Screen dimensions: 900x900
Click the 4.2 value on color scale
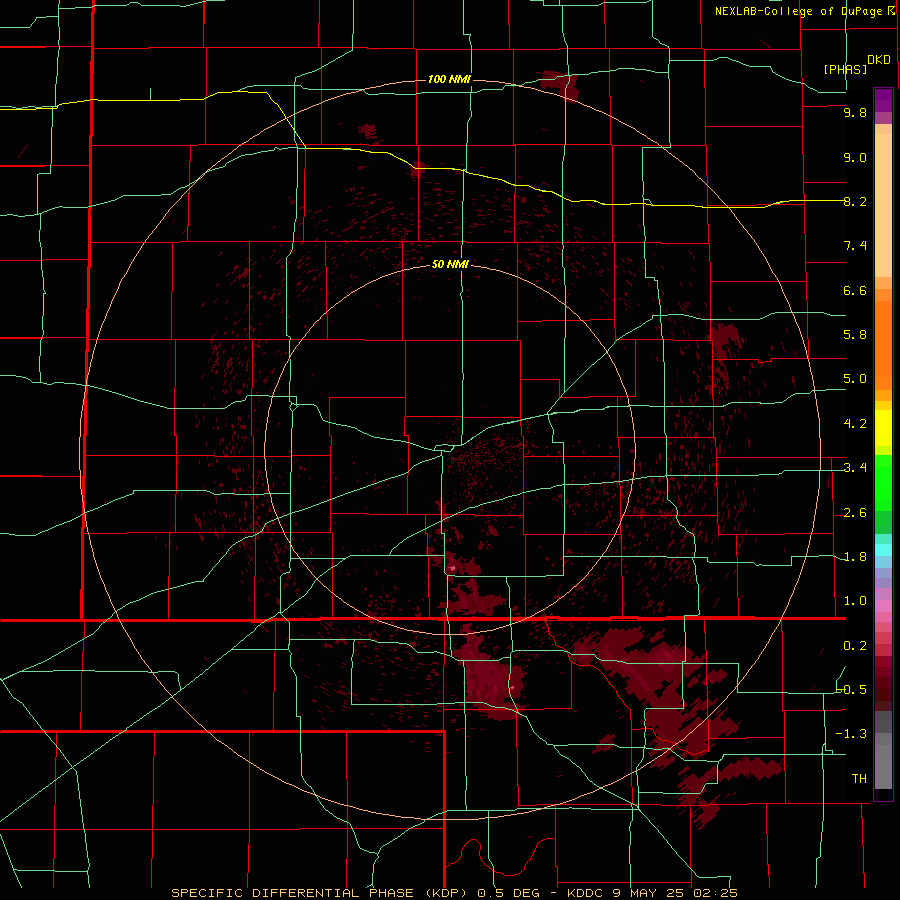tap(855, 424)
